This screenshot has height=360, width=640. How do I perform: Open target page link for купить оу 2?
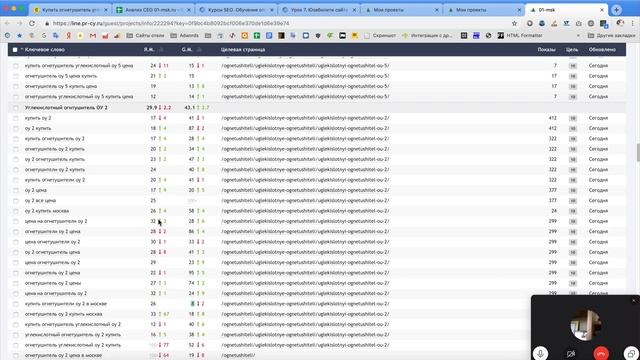(305, 118)
